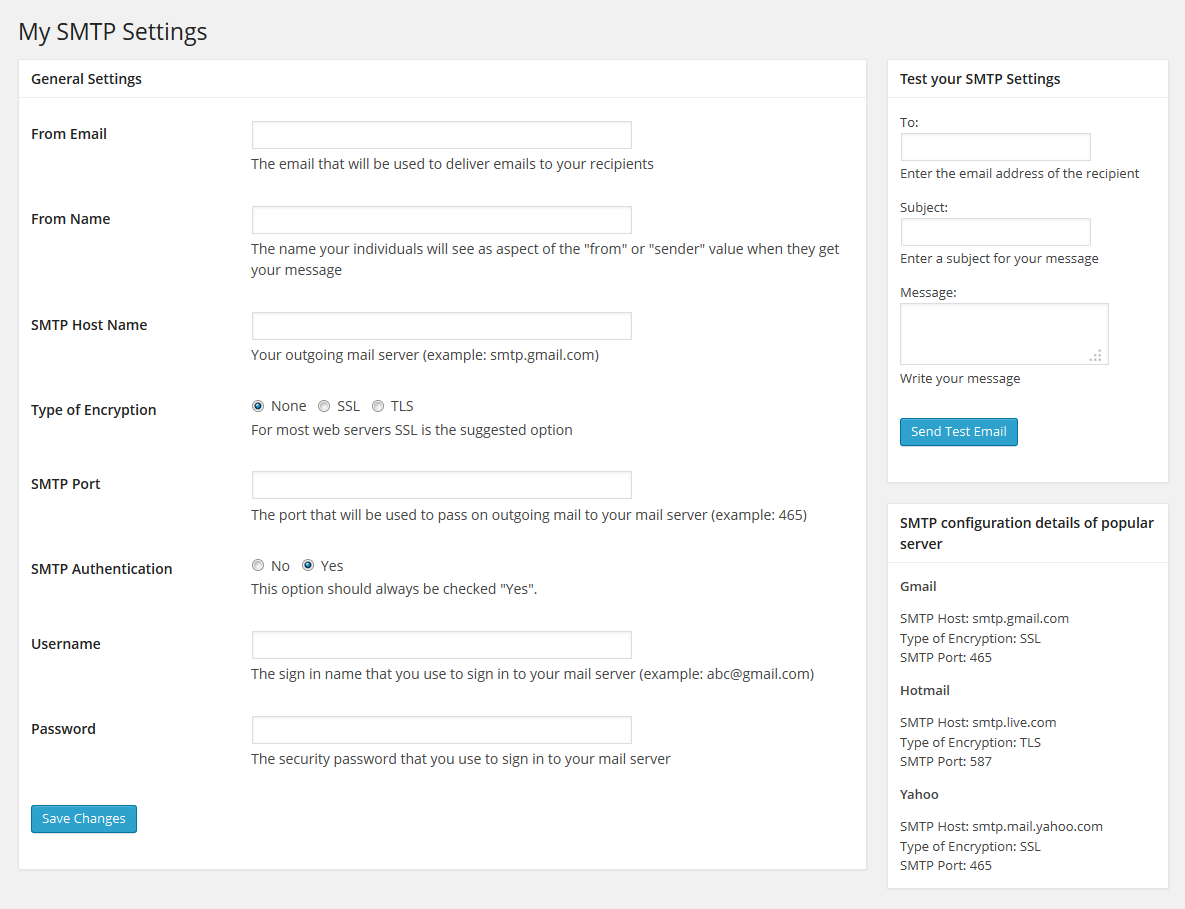Focus the SMTP Port input
Image resolution: width=1185 pixels, height=909 pixels.
[x=441, y=485]
